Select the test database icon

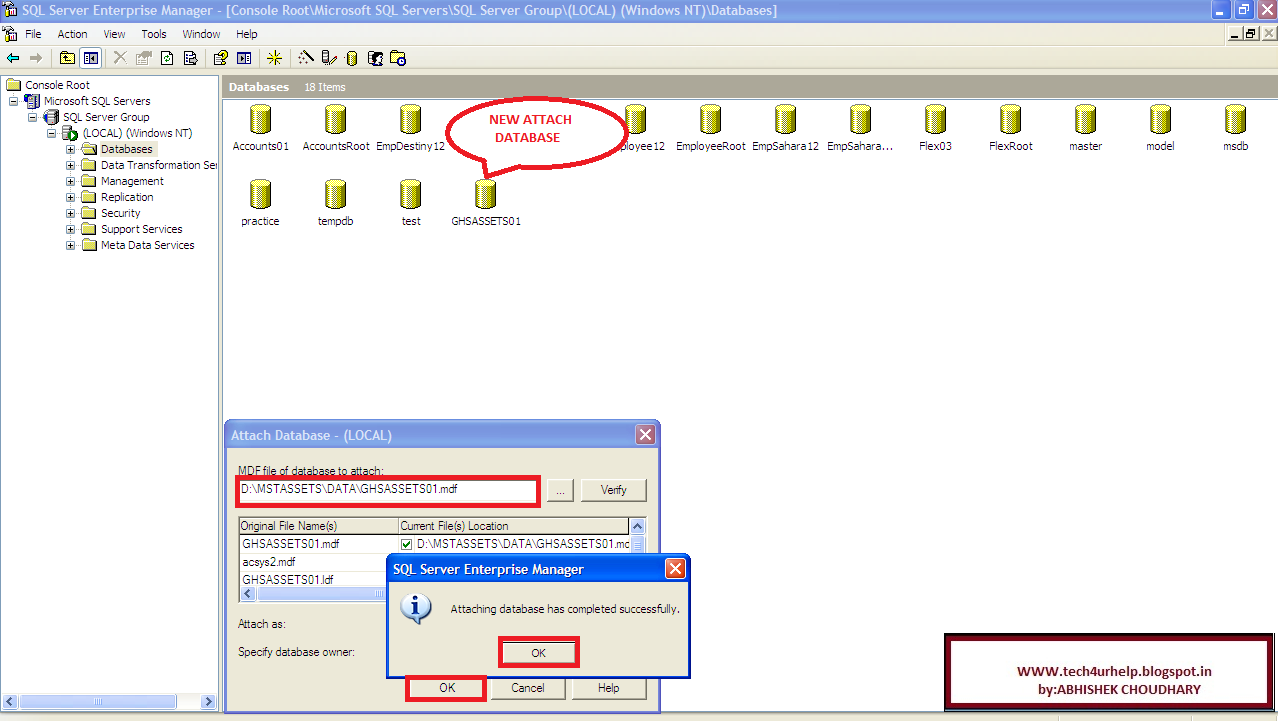[410, 195]
